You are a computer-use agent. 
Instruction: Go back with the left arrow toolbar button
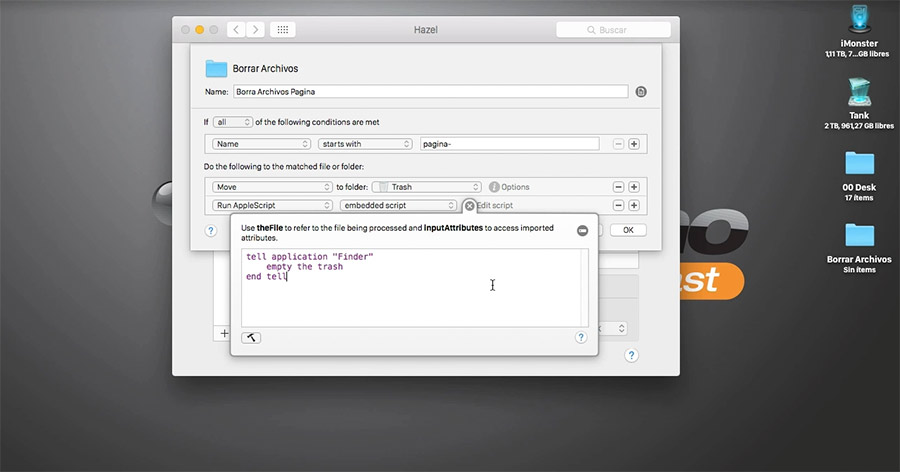click(236, 29)
